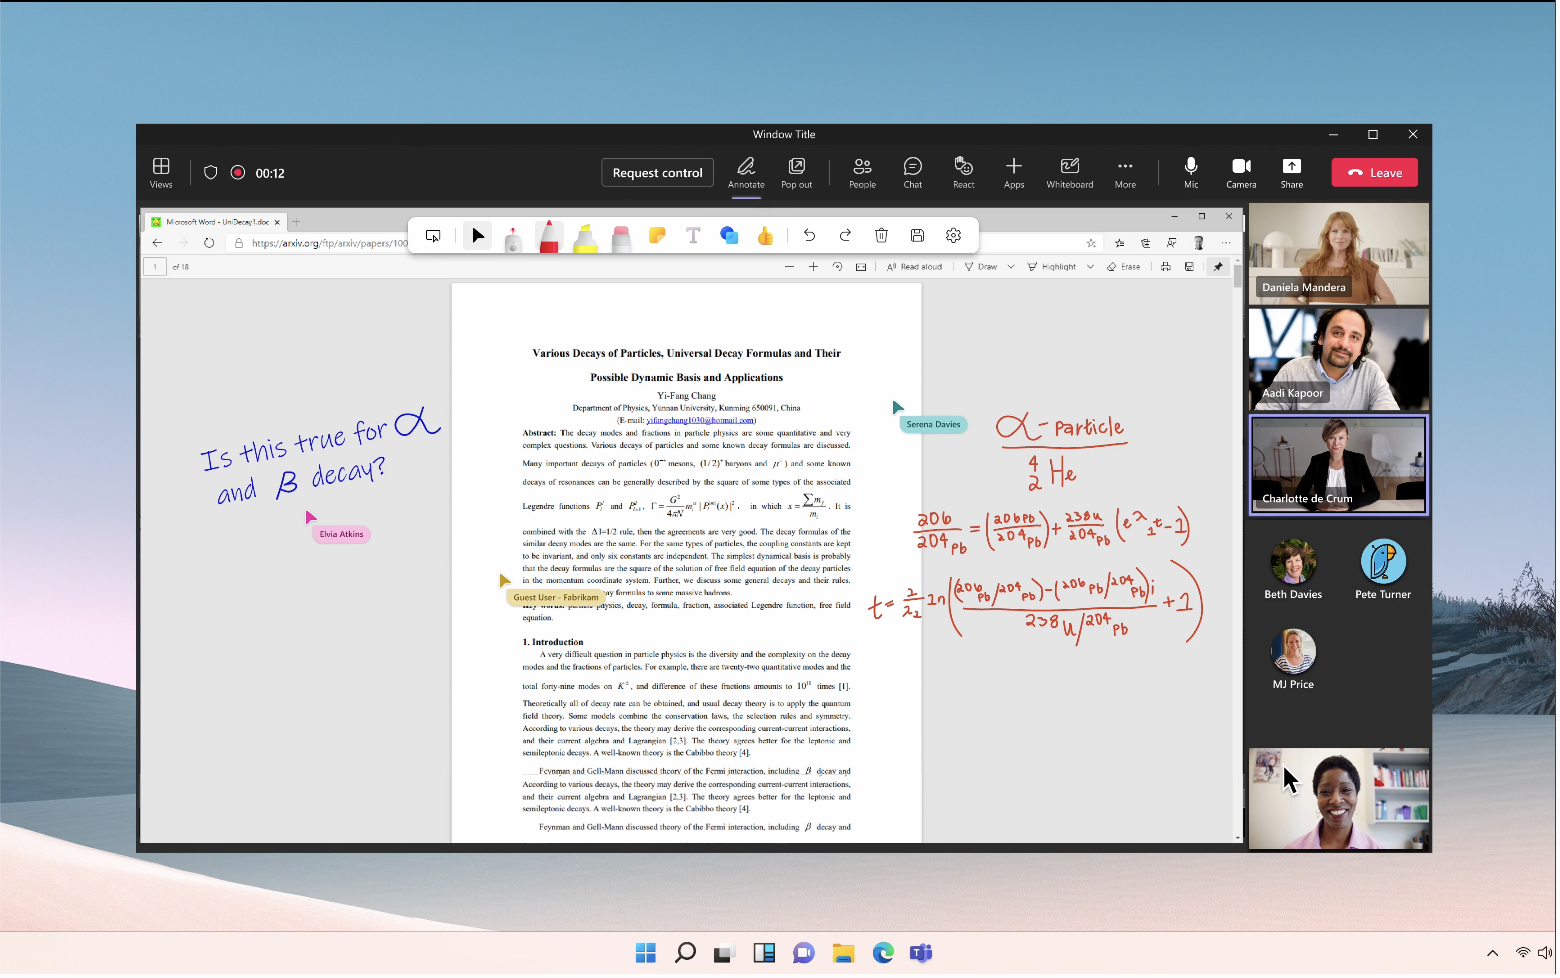Save the annotations snapshot
Viewport: 1560px width, 978px height.
click(x=917, y=236)
